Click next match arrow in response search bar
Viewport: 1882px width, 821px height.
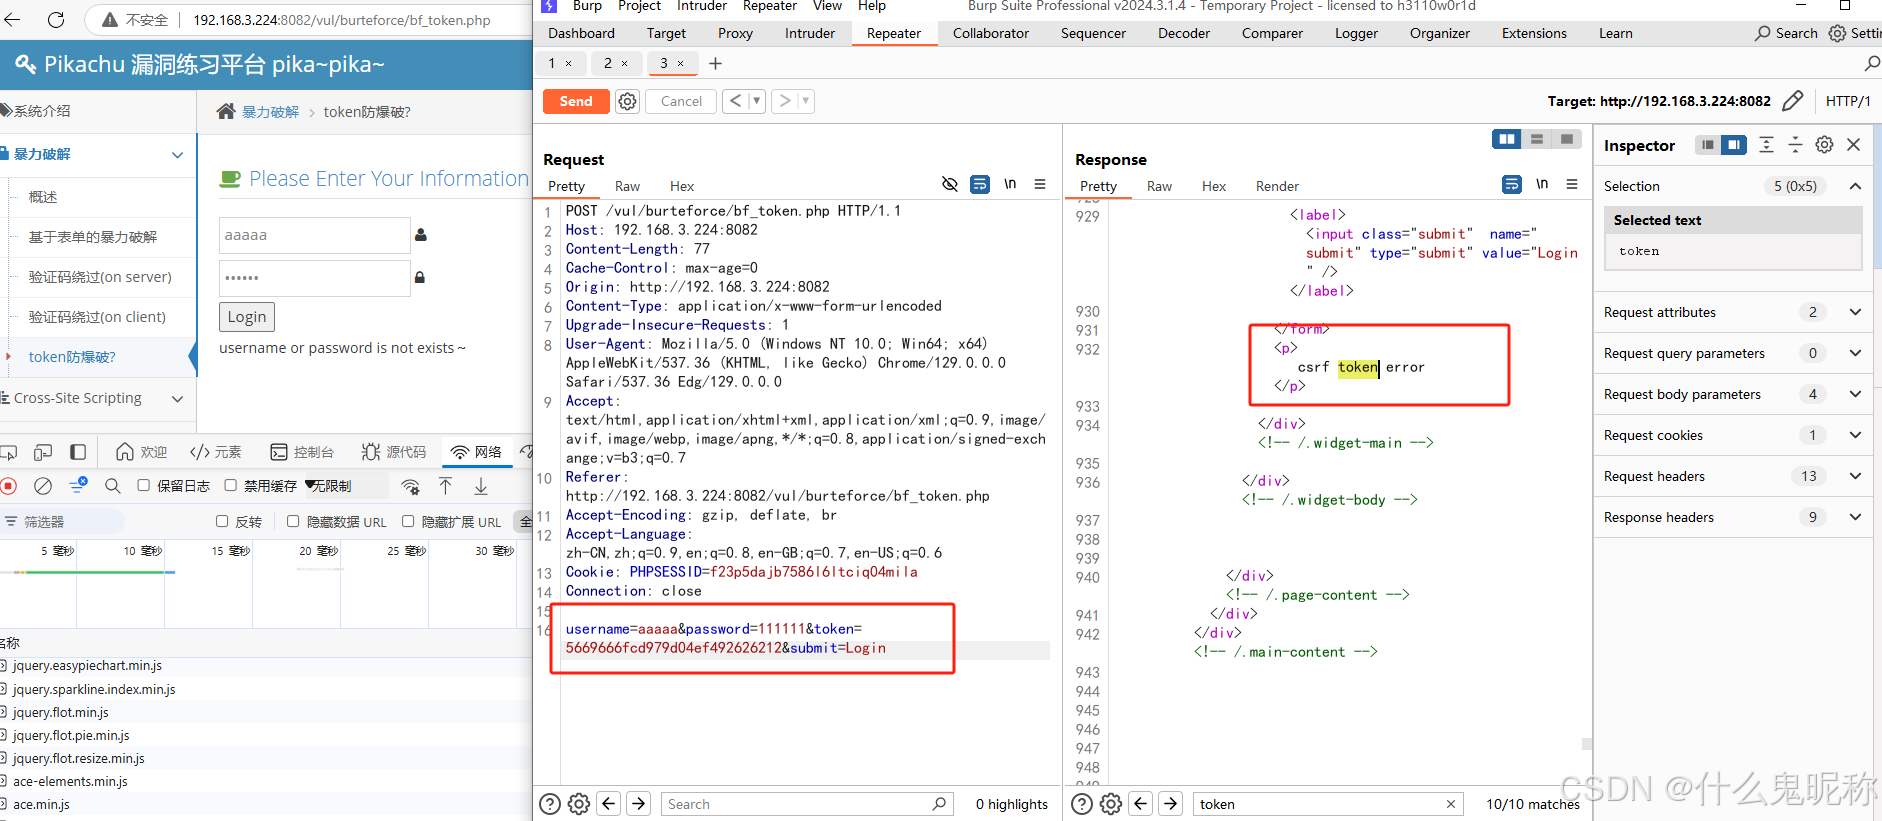coord(1171,803)
